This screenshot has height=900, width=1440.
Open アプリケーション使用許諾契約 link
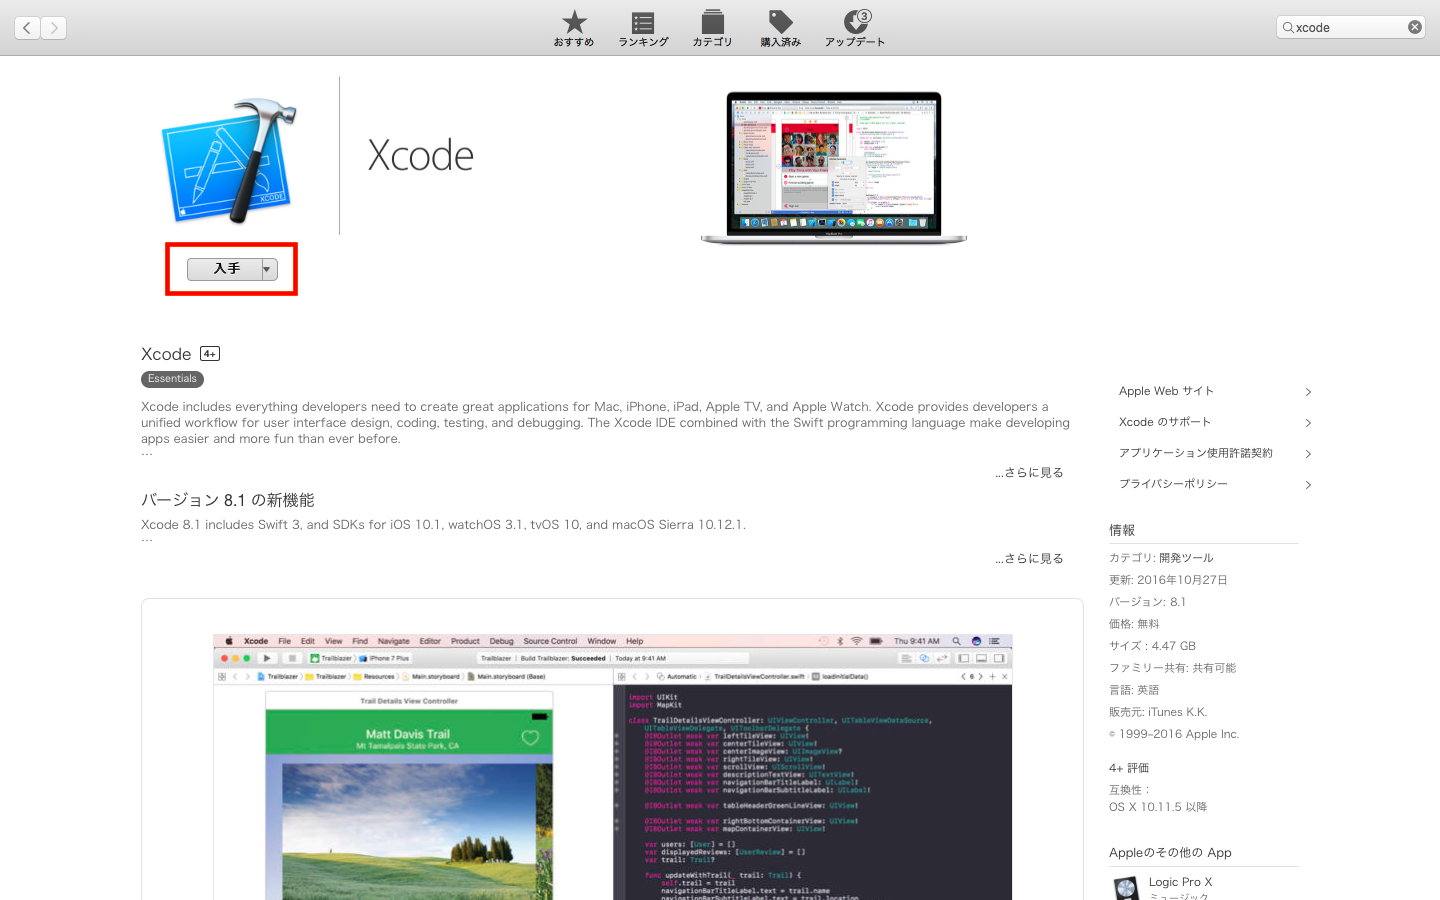click(1196, 453)
